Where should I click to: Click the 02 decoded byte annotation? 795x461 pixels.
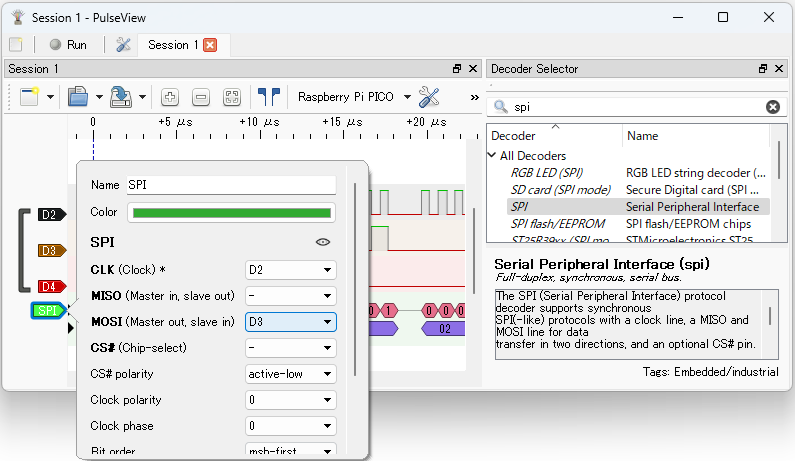tap(444, 329)
